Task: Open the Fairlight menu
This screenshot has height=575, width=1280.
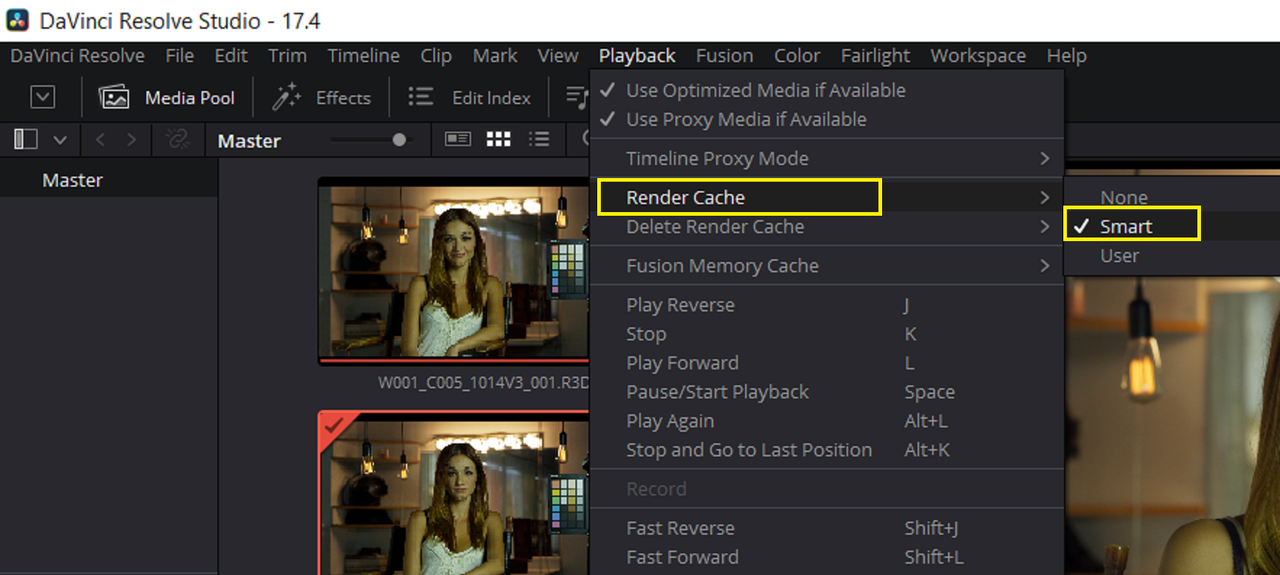Action: pyautogui.click(x=875, y=56)
